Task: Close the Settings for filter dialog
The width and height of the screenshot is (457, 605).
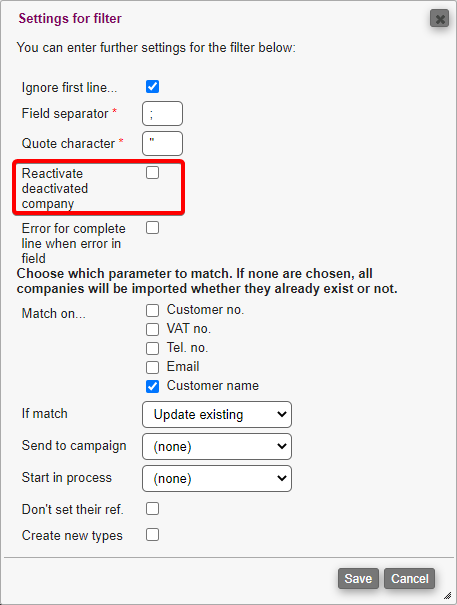Action: pyautogui.click(x=439, y=19)
